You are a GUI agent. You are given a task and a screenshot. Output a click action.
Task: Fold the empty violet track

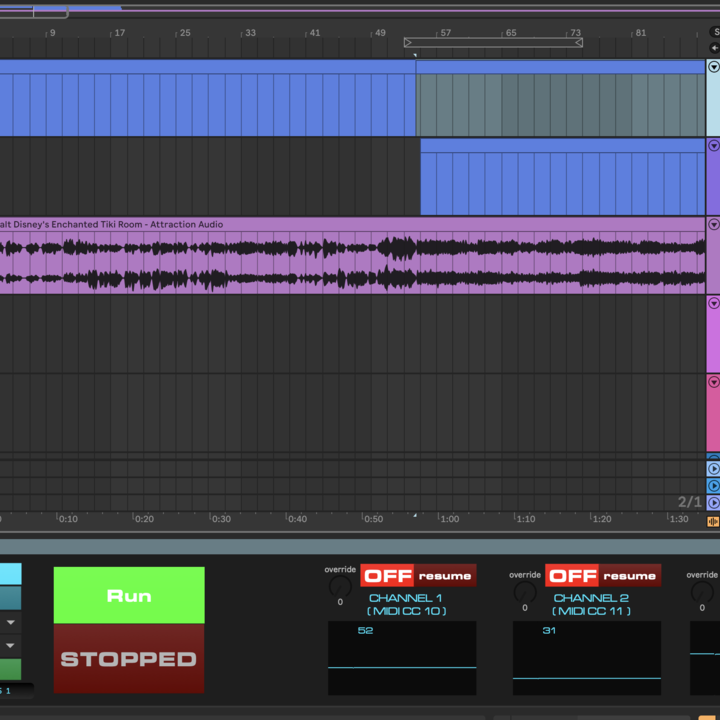713,303
